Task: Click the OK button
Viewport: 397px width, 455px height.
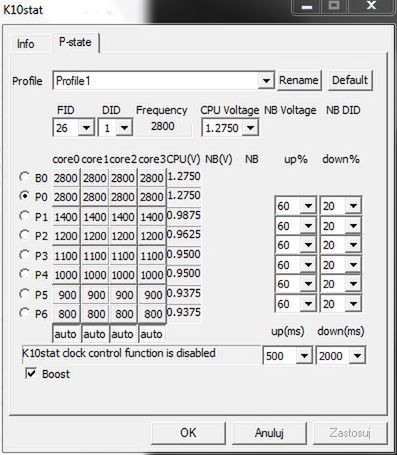Action: (x=188, y=433)
